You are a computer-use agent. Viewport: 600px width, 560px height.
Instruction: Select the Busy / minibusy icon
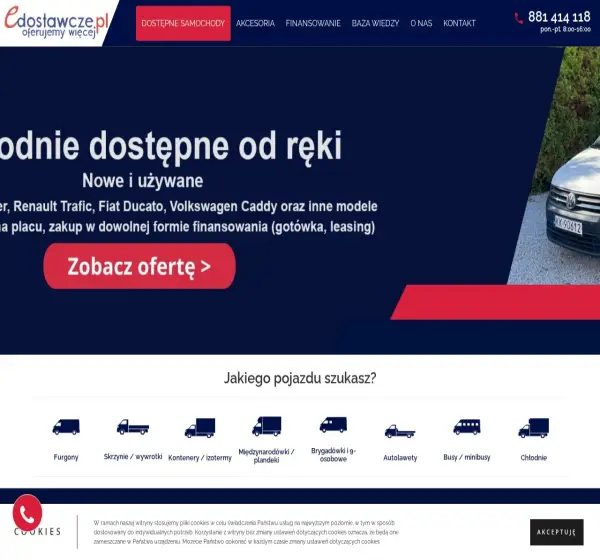(467, 427)
